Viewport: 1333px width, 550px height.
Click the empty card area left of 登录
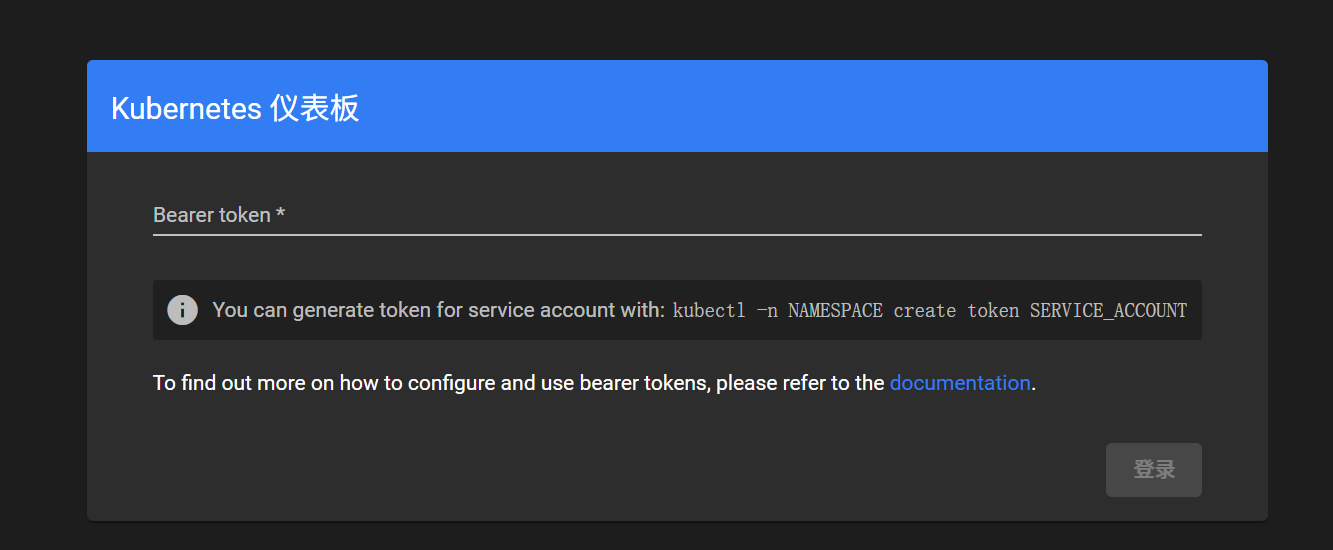pos(600,470)
